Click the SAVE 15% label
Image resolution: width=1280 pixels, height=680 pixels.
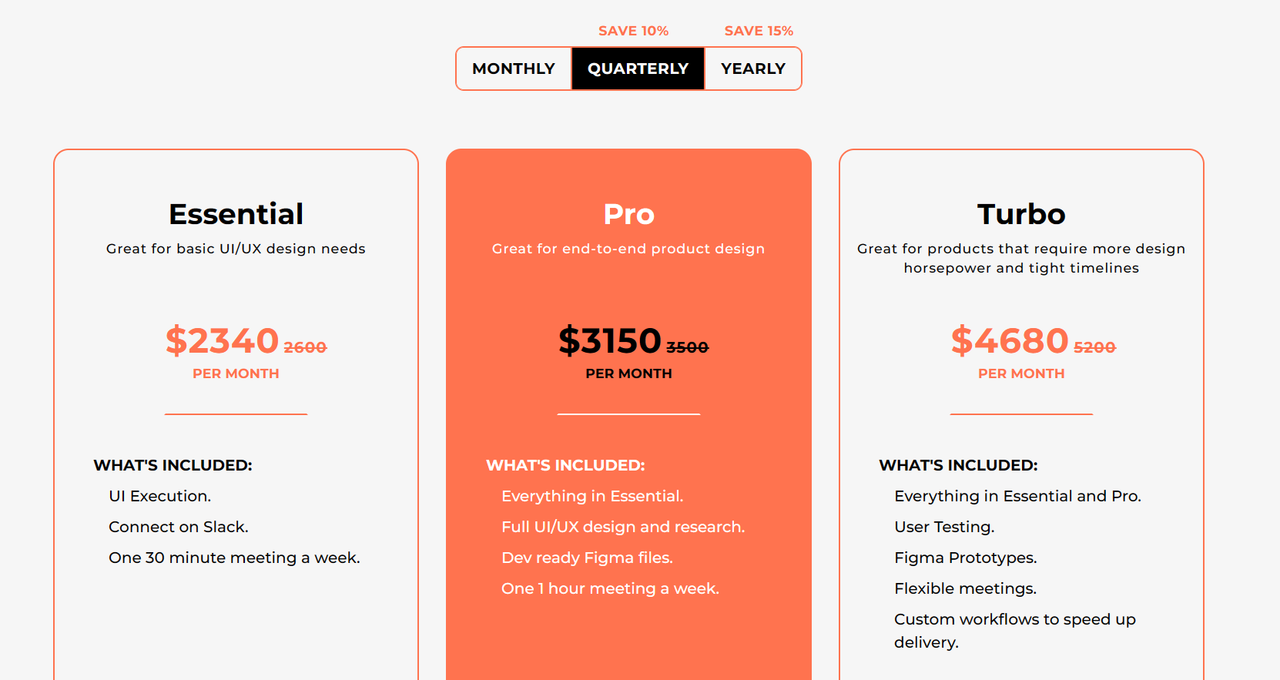tap(759, 31)
